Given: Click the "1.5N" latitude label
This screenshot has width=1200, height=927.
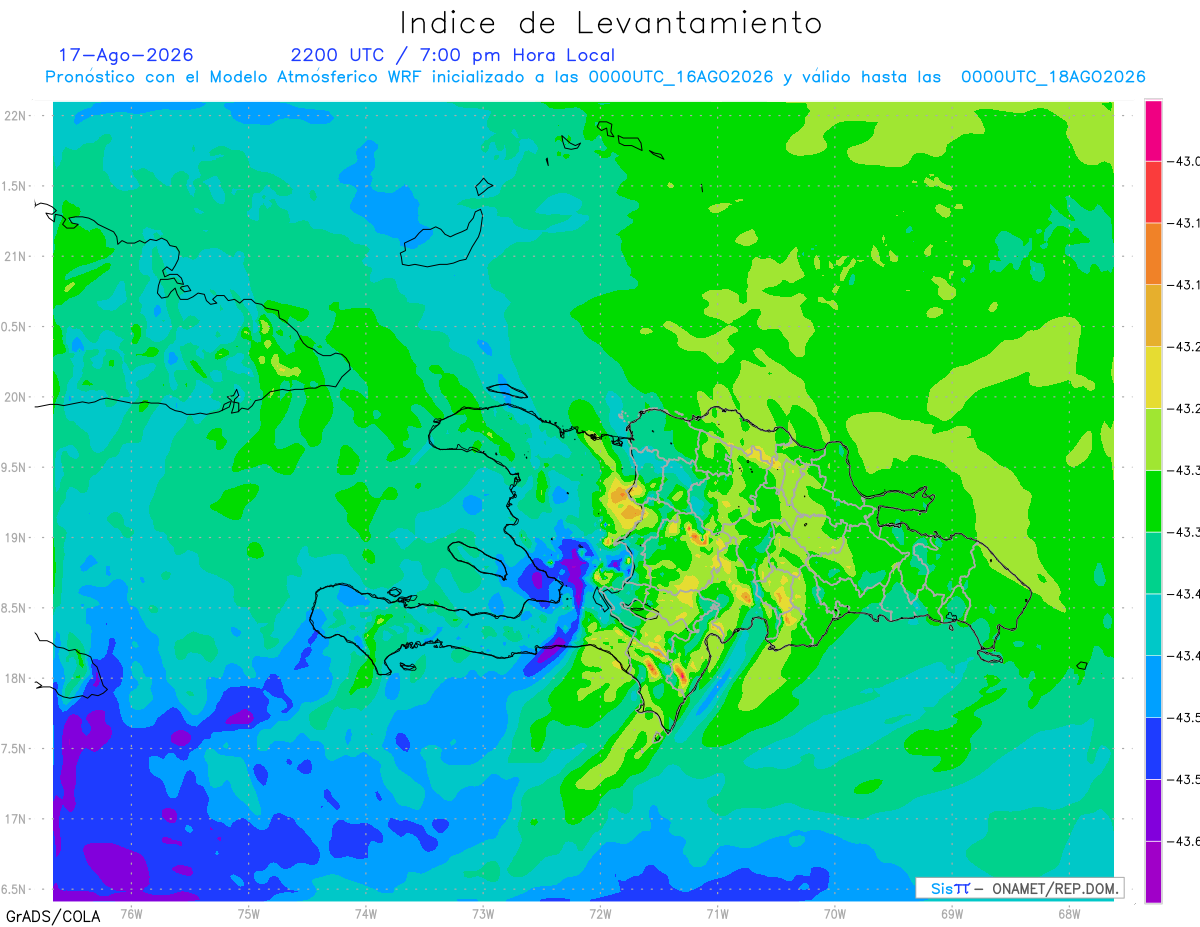Looking at the screenshot, I should tap(15, 186).
